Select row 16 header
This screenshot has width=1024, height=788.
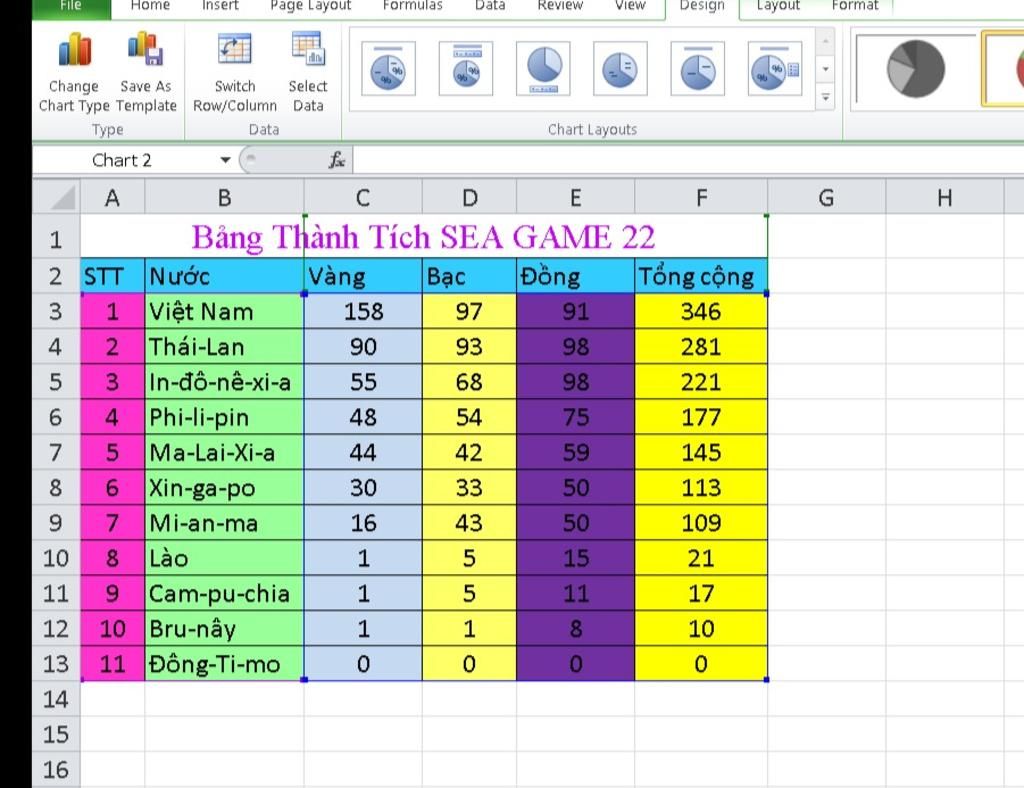click(56, 770)
